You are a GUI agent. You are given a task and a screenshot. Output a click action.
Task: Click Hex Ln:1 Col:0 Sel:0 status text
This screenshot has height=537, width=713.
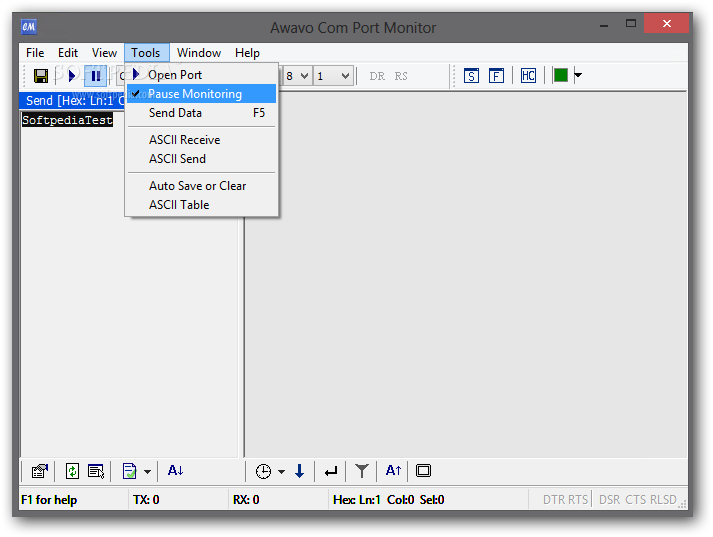pos(389,500)
